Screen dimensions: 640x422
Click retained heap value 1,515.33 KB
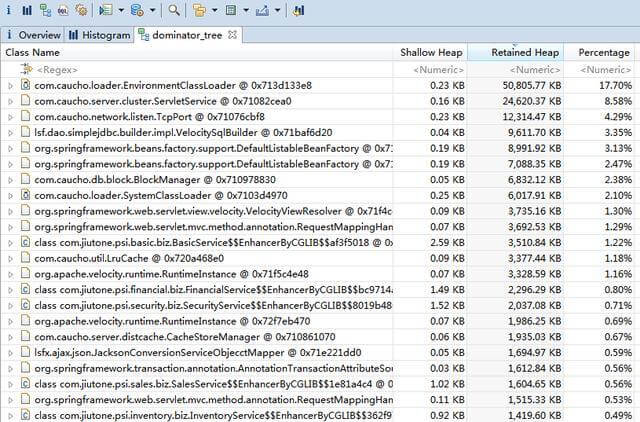click(534, 400)
